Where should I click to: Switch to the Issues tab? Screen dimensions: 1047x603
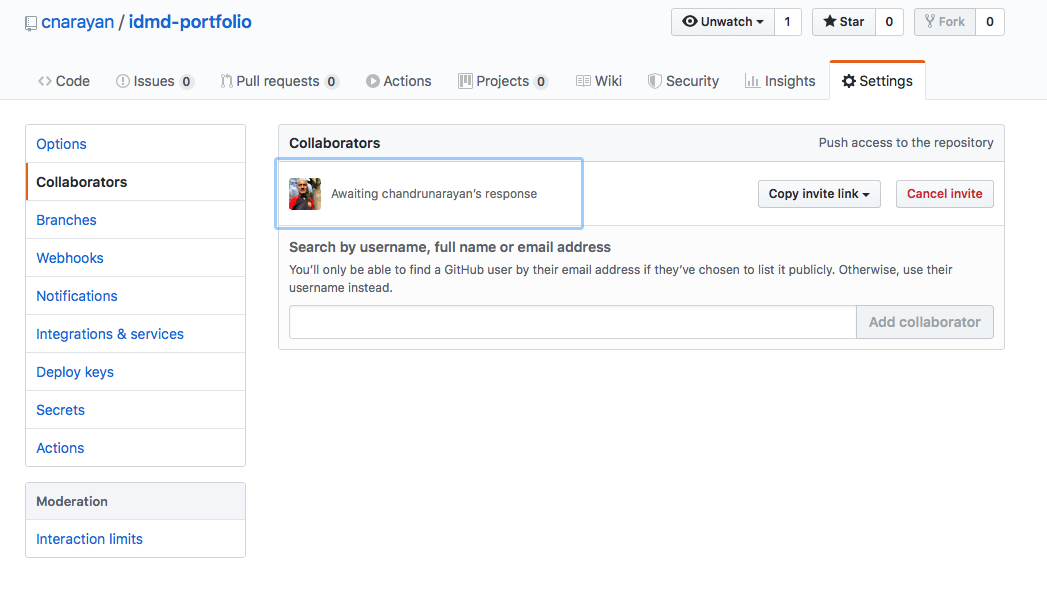click(155, 81)
